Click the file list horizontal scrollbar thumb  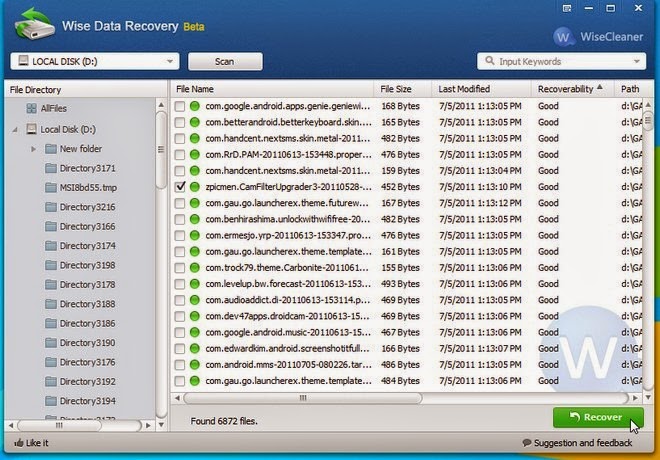coord(303,398)
